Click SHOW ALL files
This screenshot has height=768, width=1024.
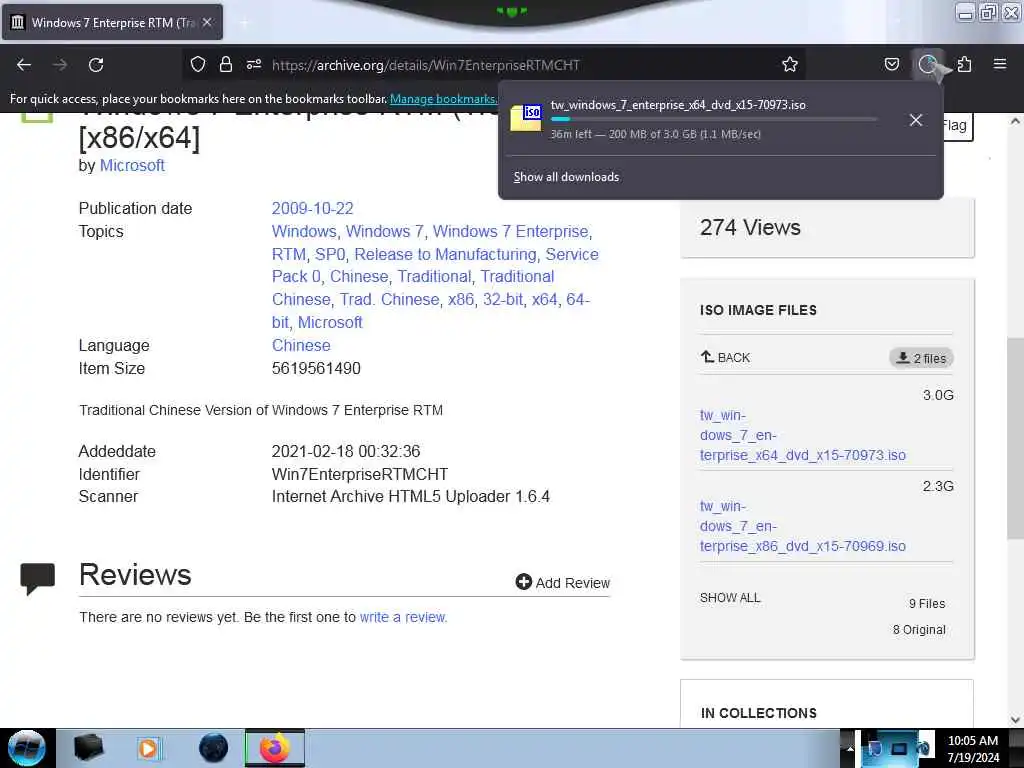pyautogui.click(x=730, y=598)
